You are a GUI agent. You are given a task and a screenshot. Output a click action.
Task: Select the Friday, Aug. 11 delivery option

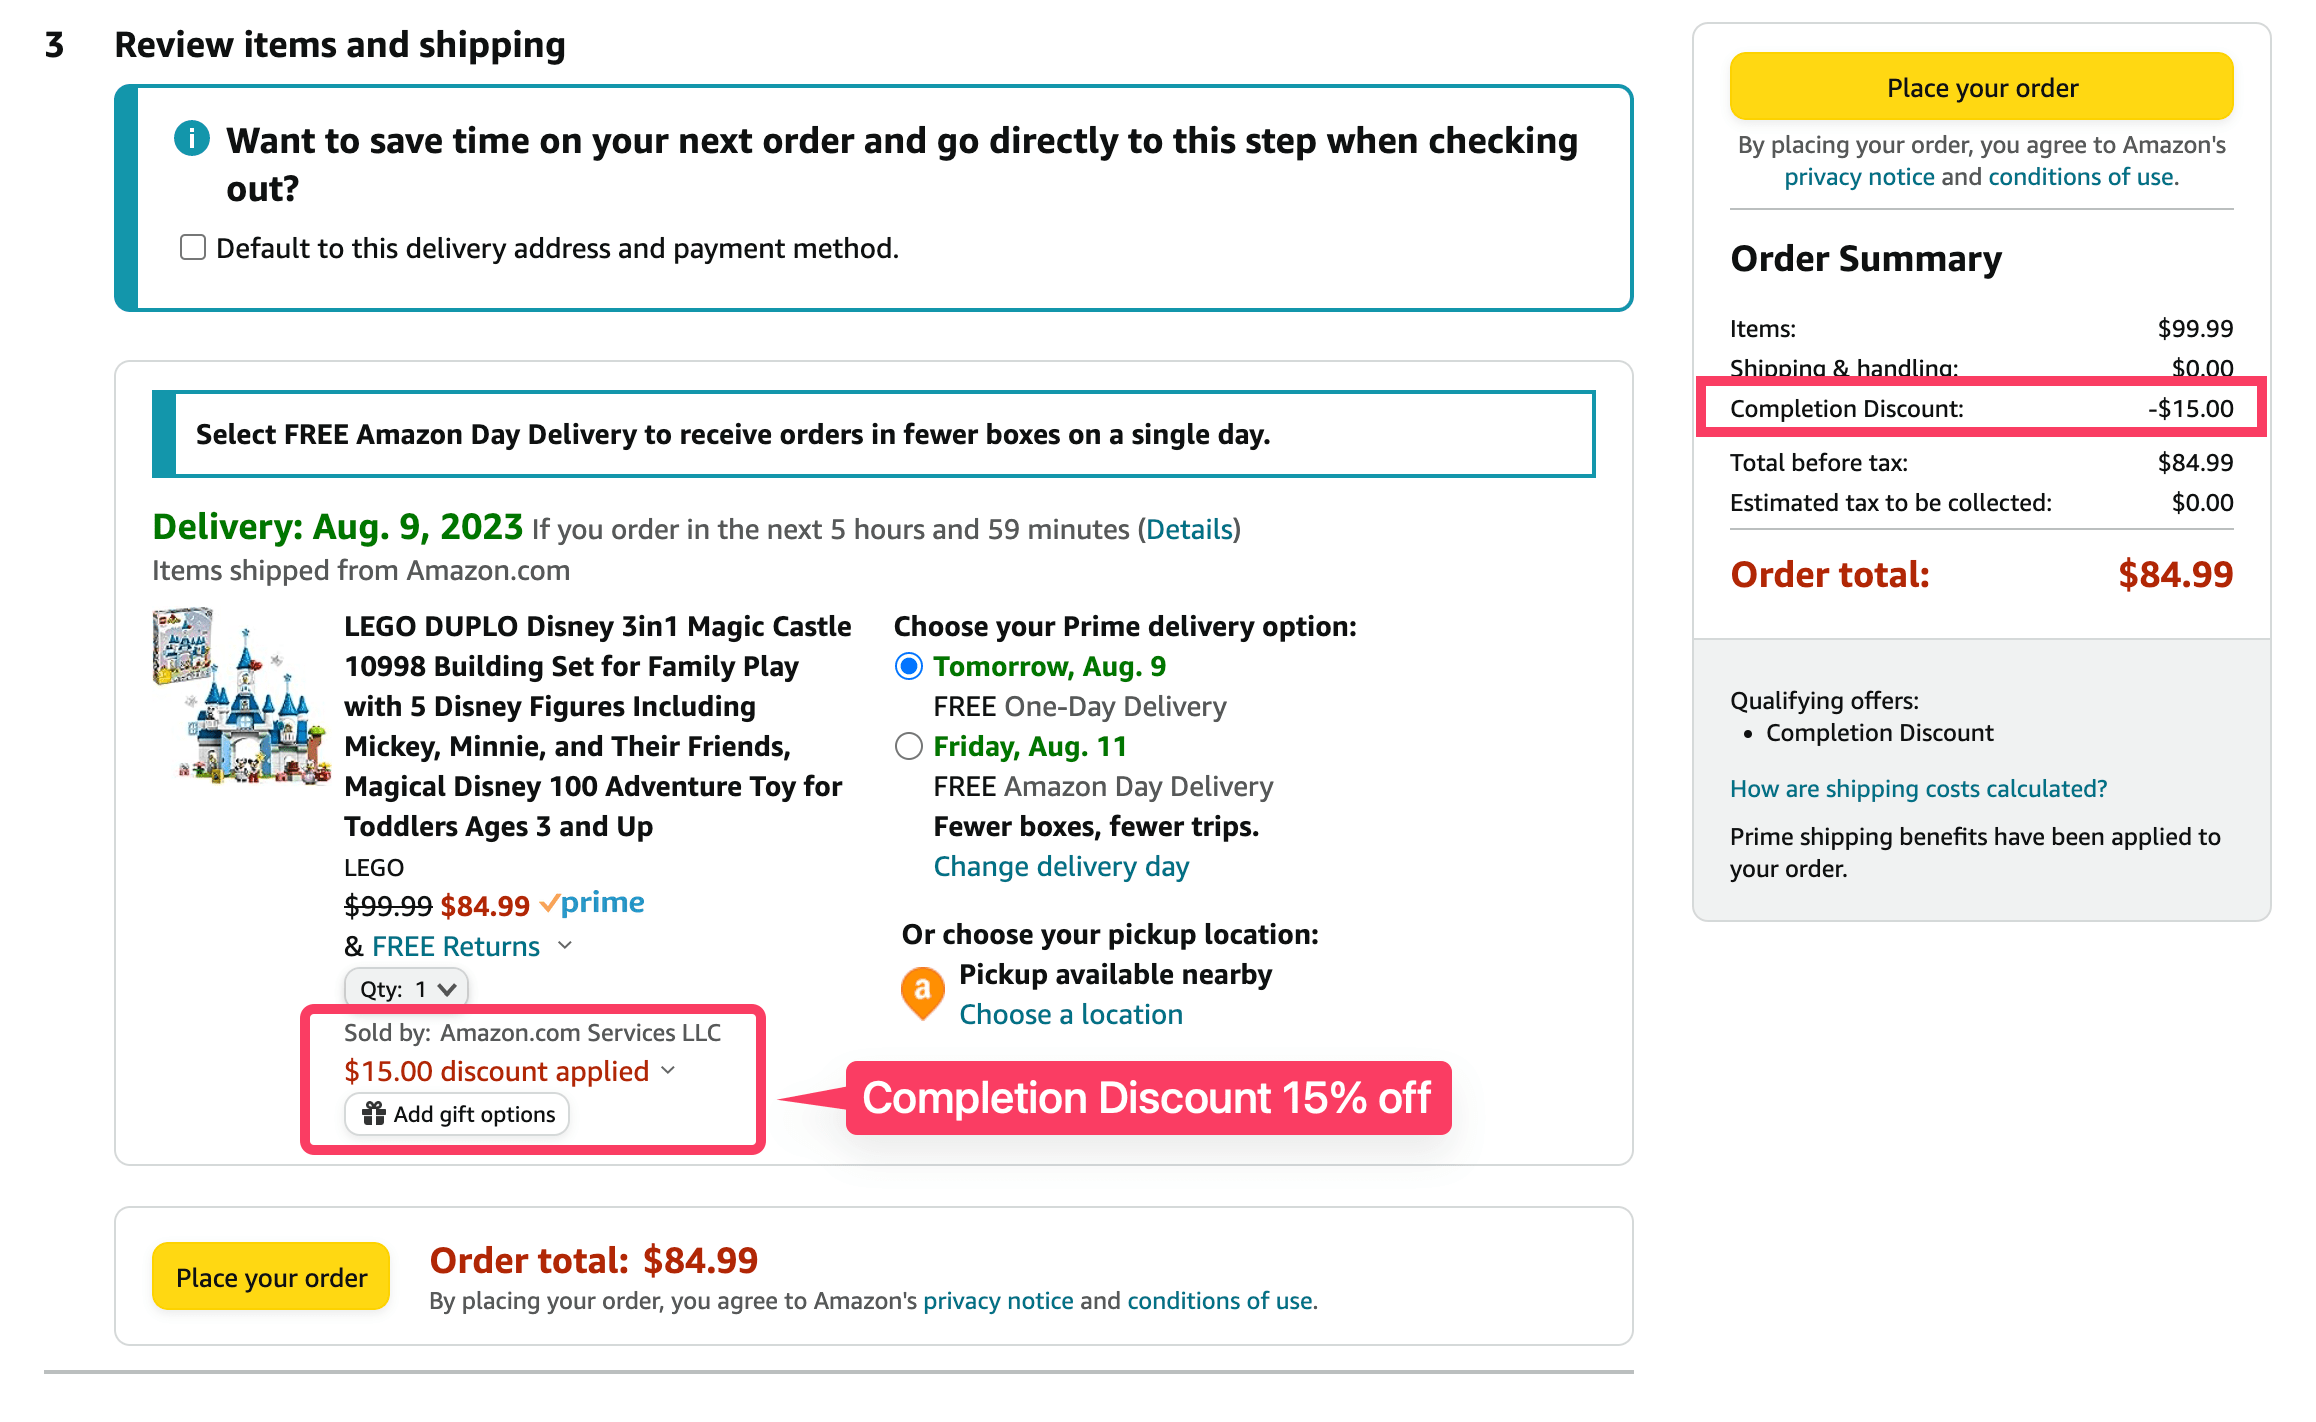909,746
